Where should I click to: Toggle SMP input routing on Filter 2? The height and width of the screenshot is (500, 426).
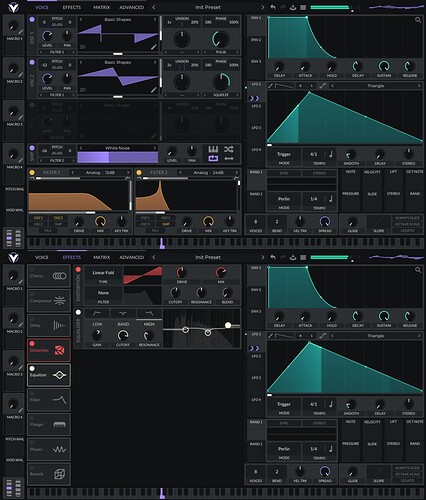(x=166, y=224)
